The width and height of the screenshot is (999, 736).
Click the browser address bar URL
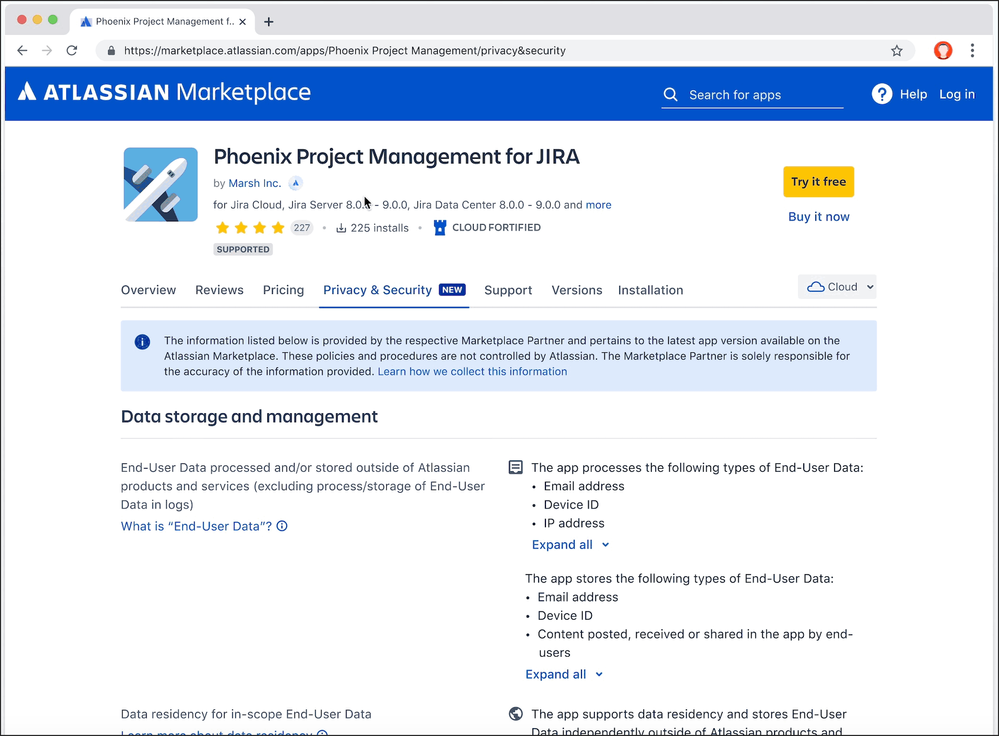[x=345, y=50]
